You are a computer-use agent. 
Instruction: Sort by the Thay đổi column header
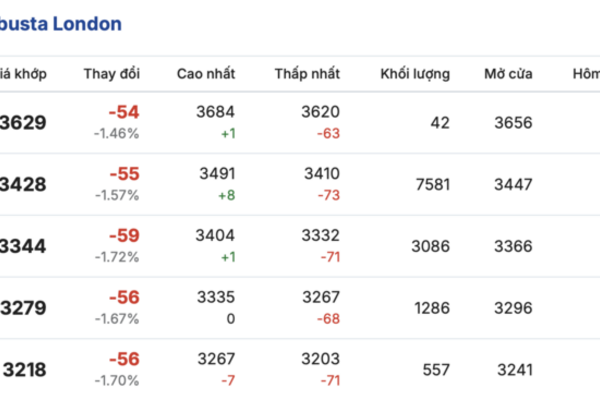click(x=112, y=74)
